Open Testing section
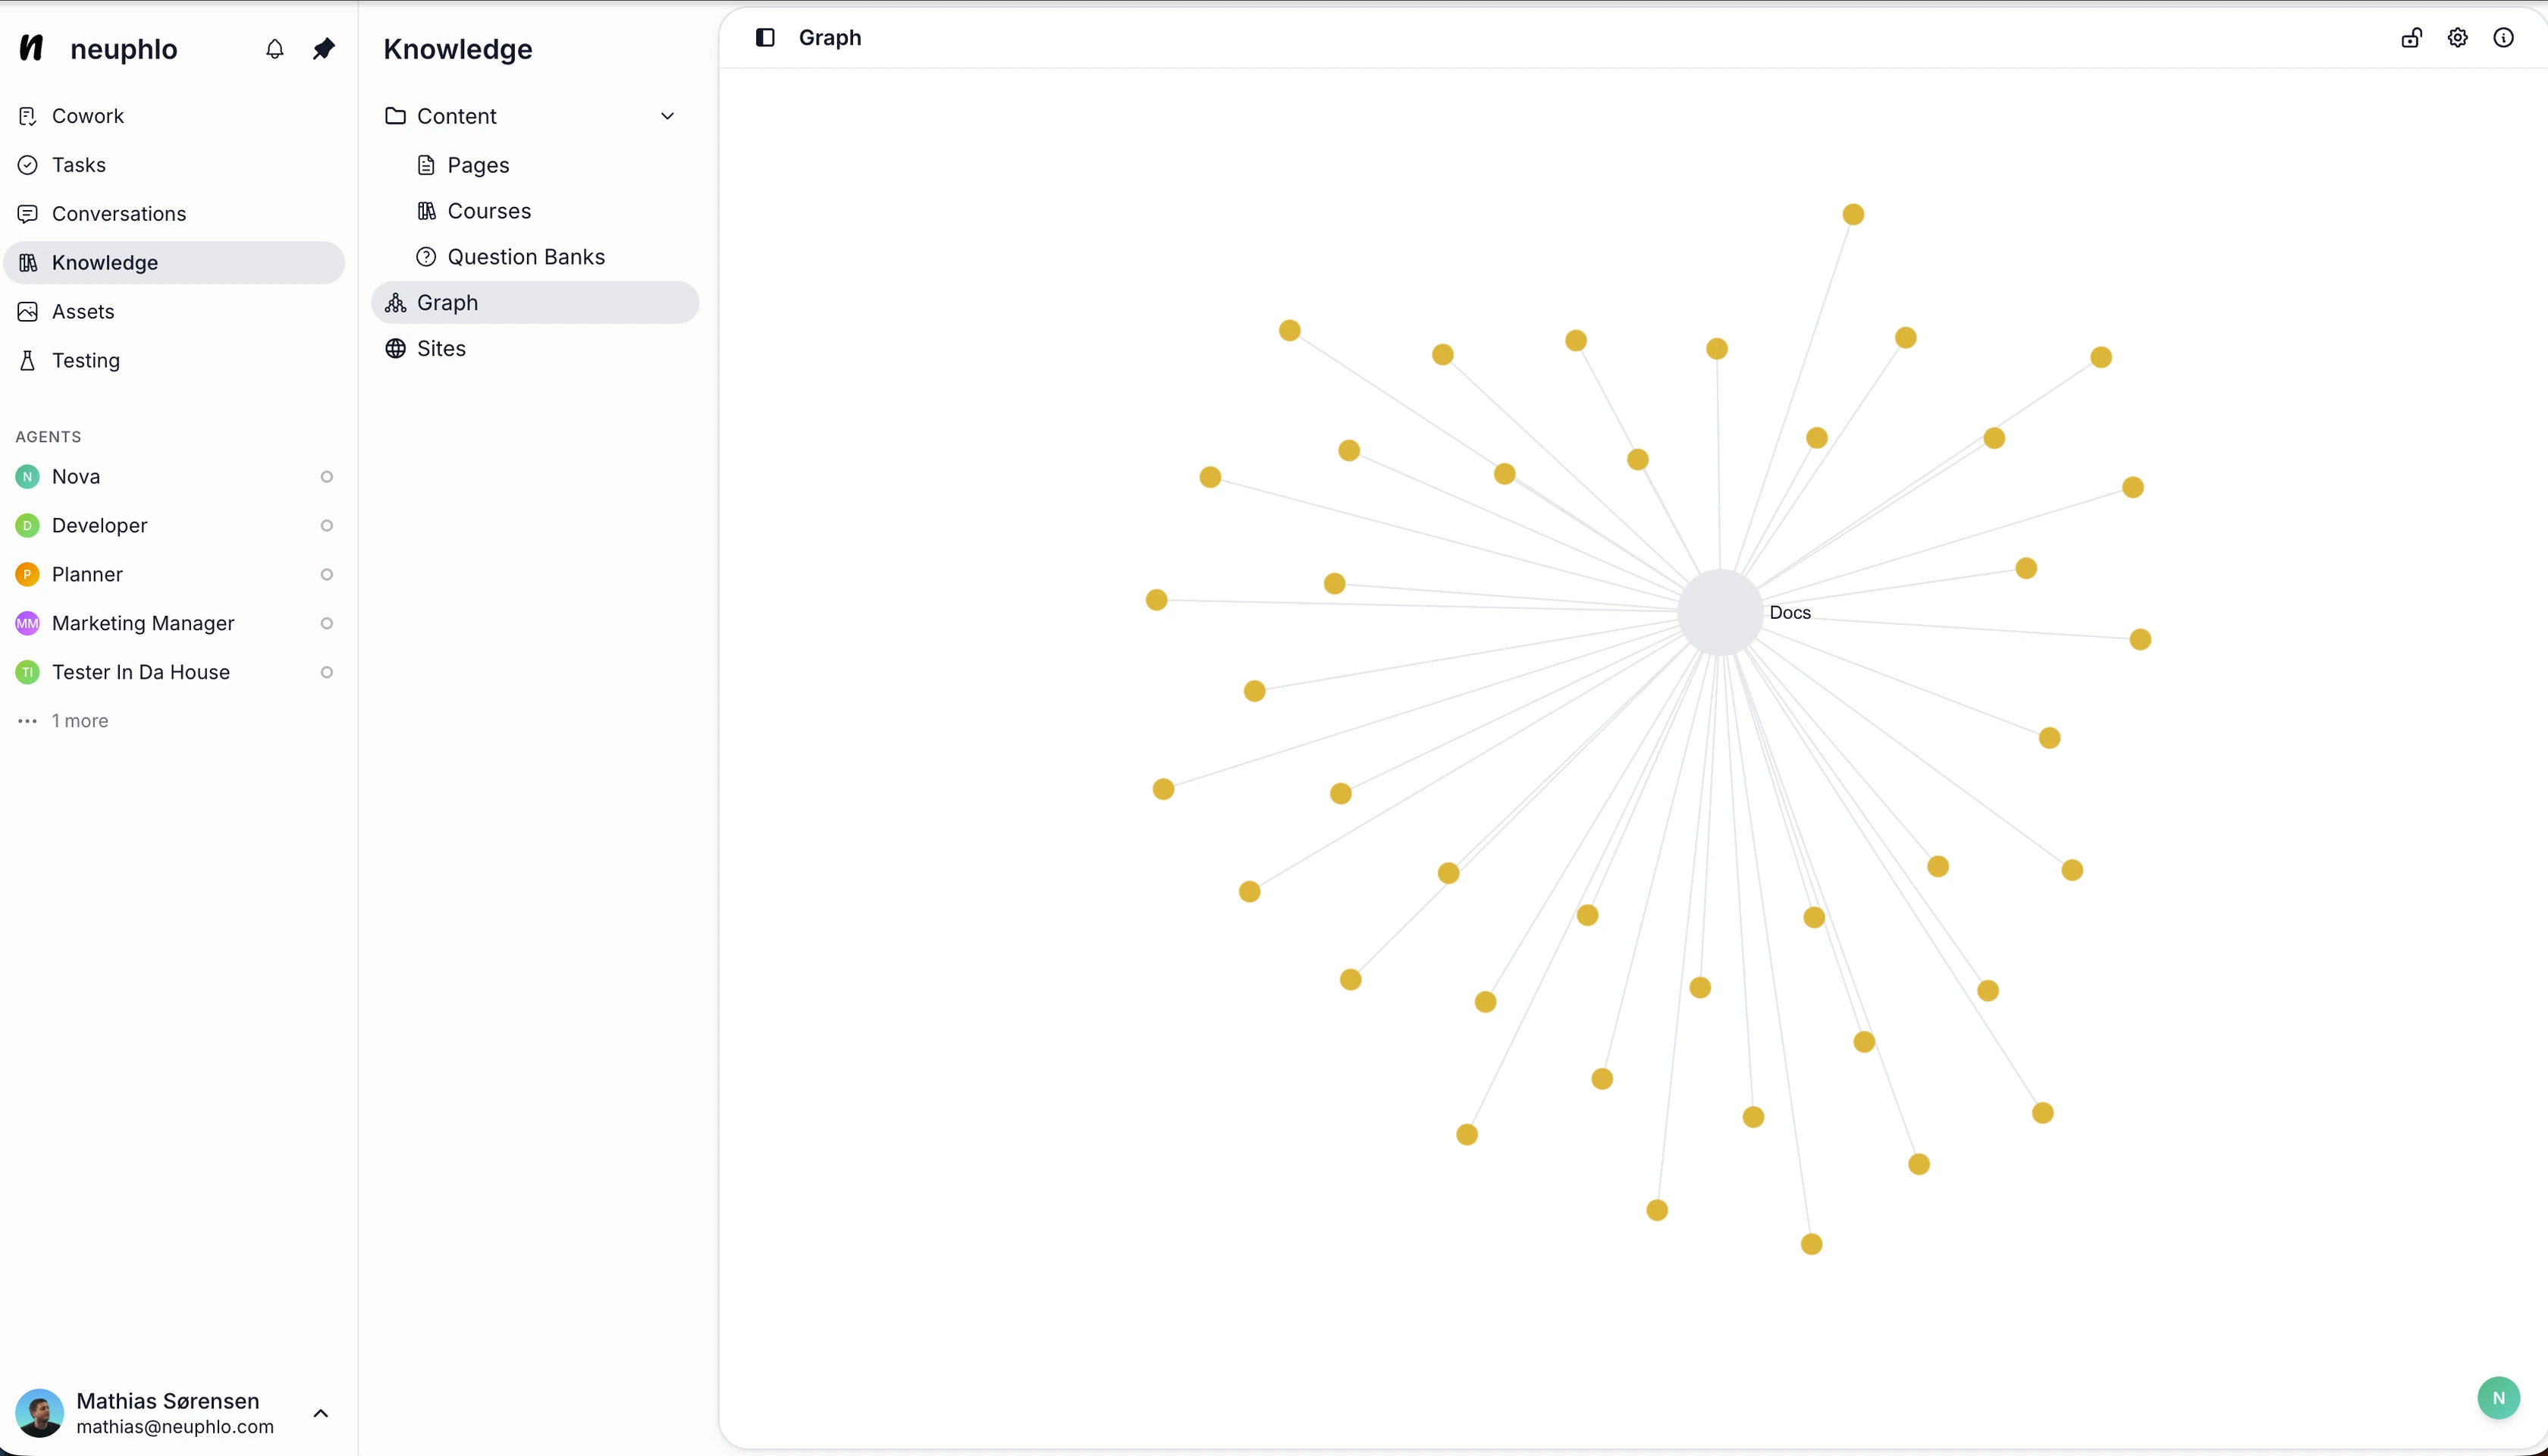 pos(174,361)
